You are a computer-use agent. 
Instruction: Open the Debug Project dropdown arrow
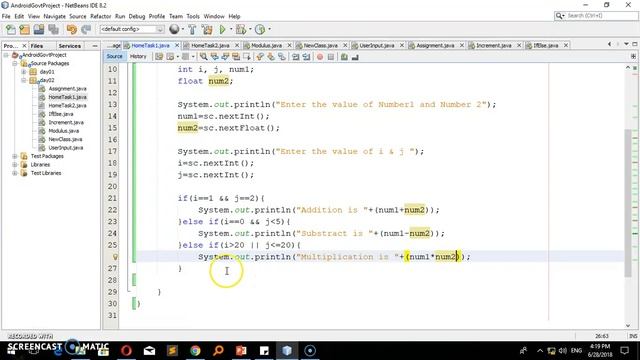point(250,29)
